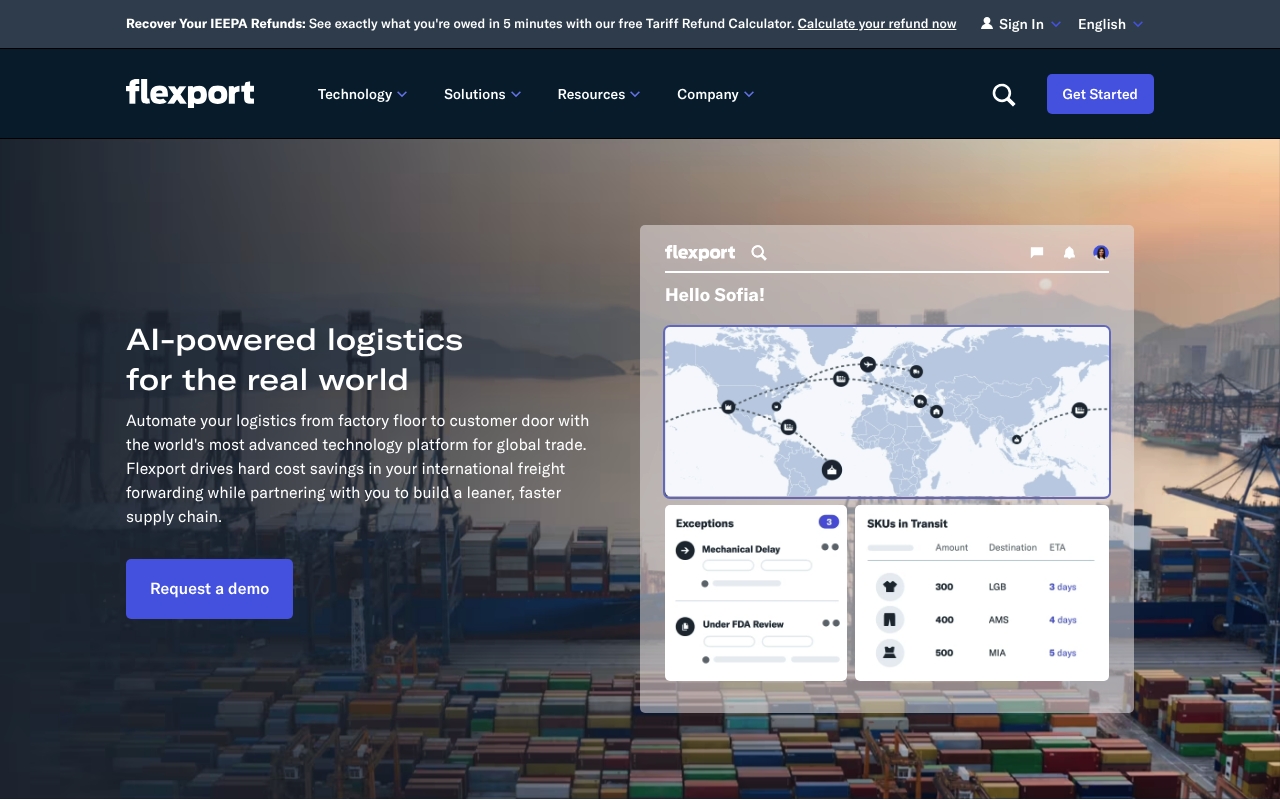Click the Sign In person icon

coord(987,23)
